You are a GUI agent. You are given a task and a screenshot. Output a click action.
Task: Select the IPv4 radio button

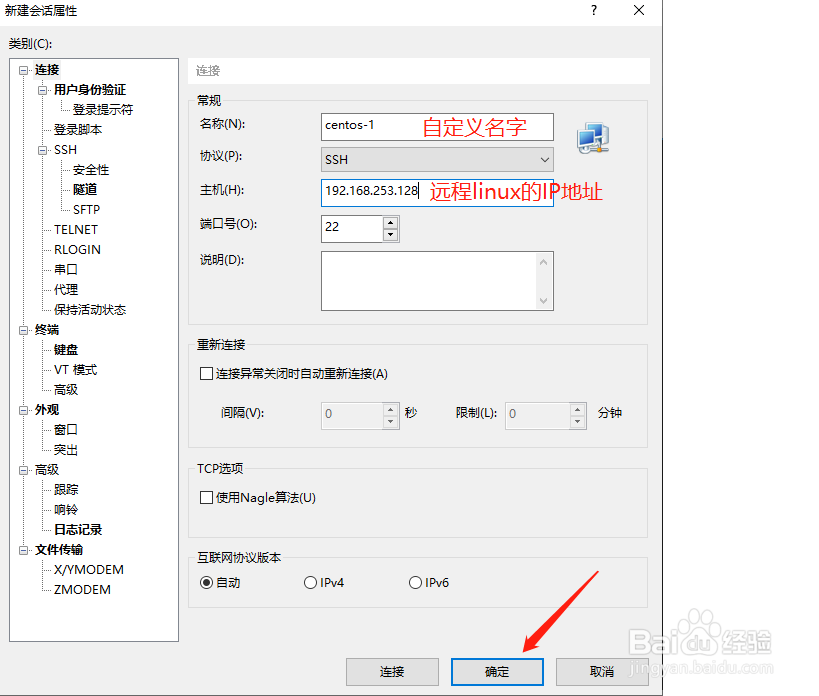[x=310, y=583]
